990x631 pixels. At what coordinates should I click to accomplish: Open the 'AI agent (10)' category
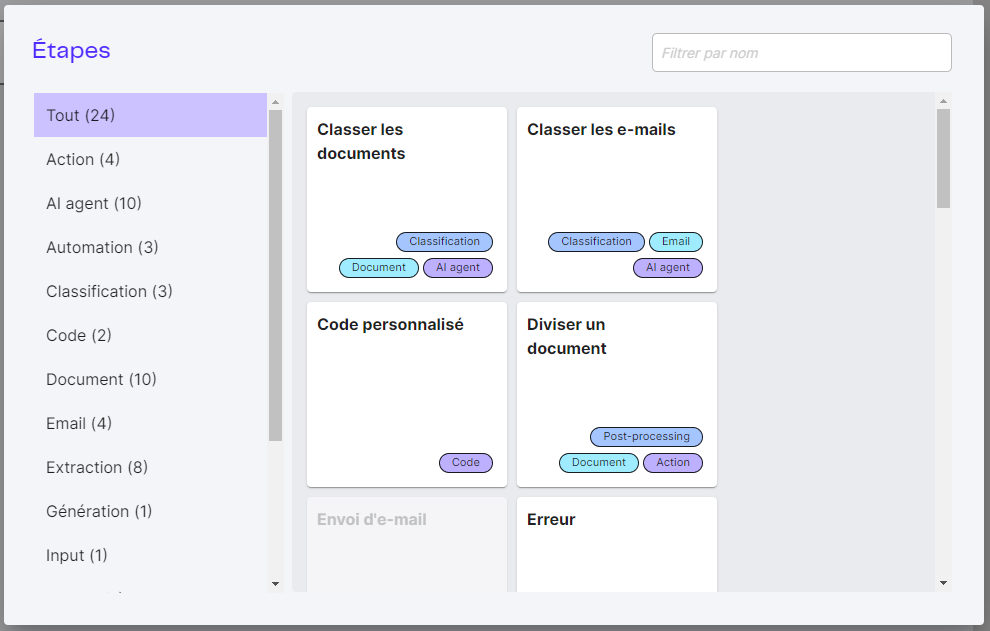[150, 203]
